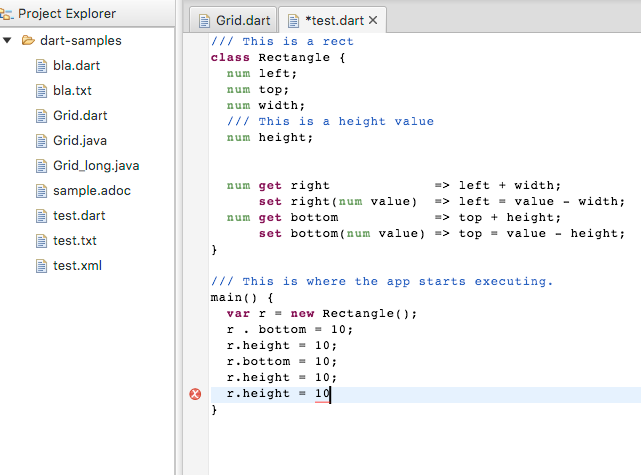The width and height of the screenshot is (641, 475).
Task: Open test.txt from the file list
Action: pos(74,241)
